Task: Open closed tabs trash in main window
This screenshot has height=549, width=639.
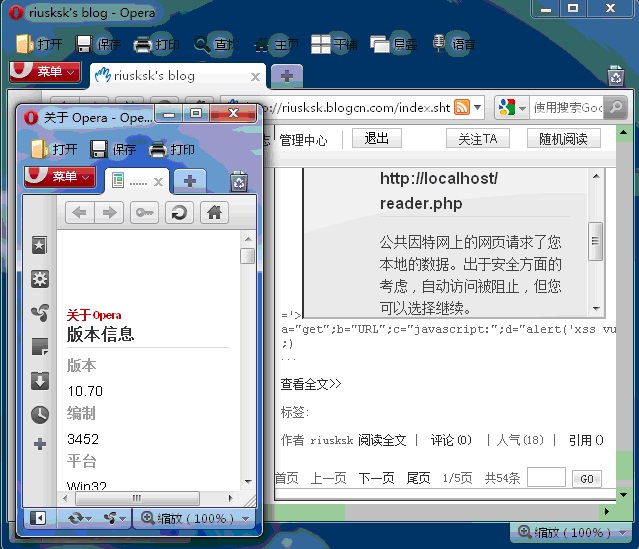Action: tap(616, 76)
